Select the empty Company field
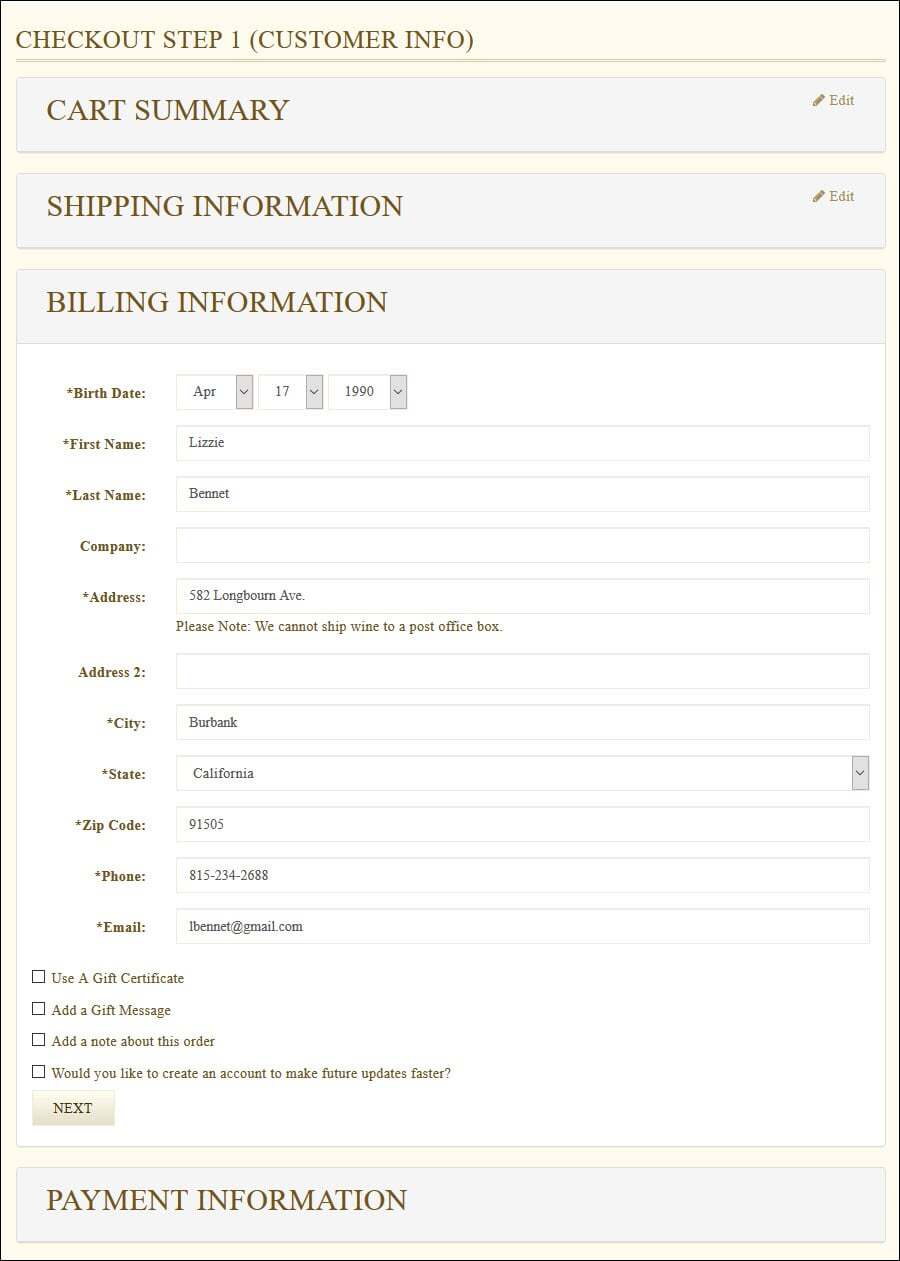Screen dimensions: 900x1261 click(x=523, y=545)
